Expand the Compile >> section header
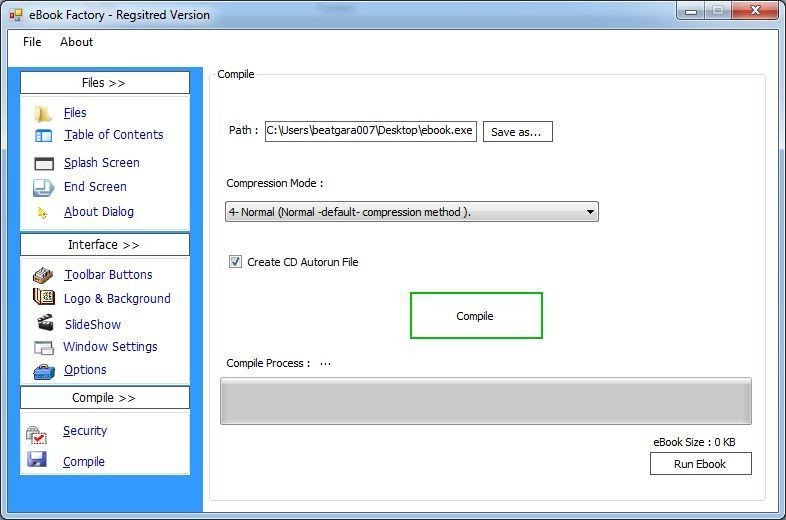The width and height of the screenshot is (786, 520). click(105, 398)
